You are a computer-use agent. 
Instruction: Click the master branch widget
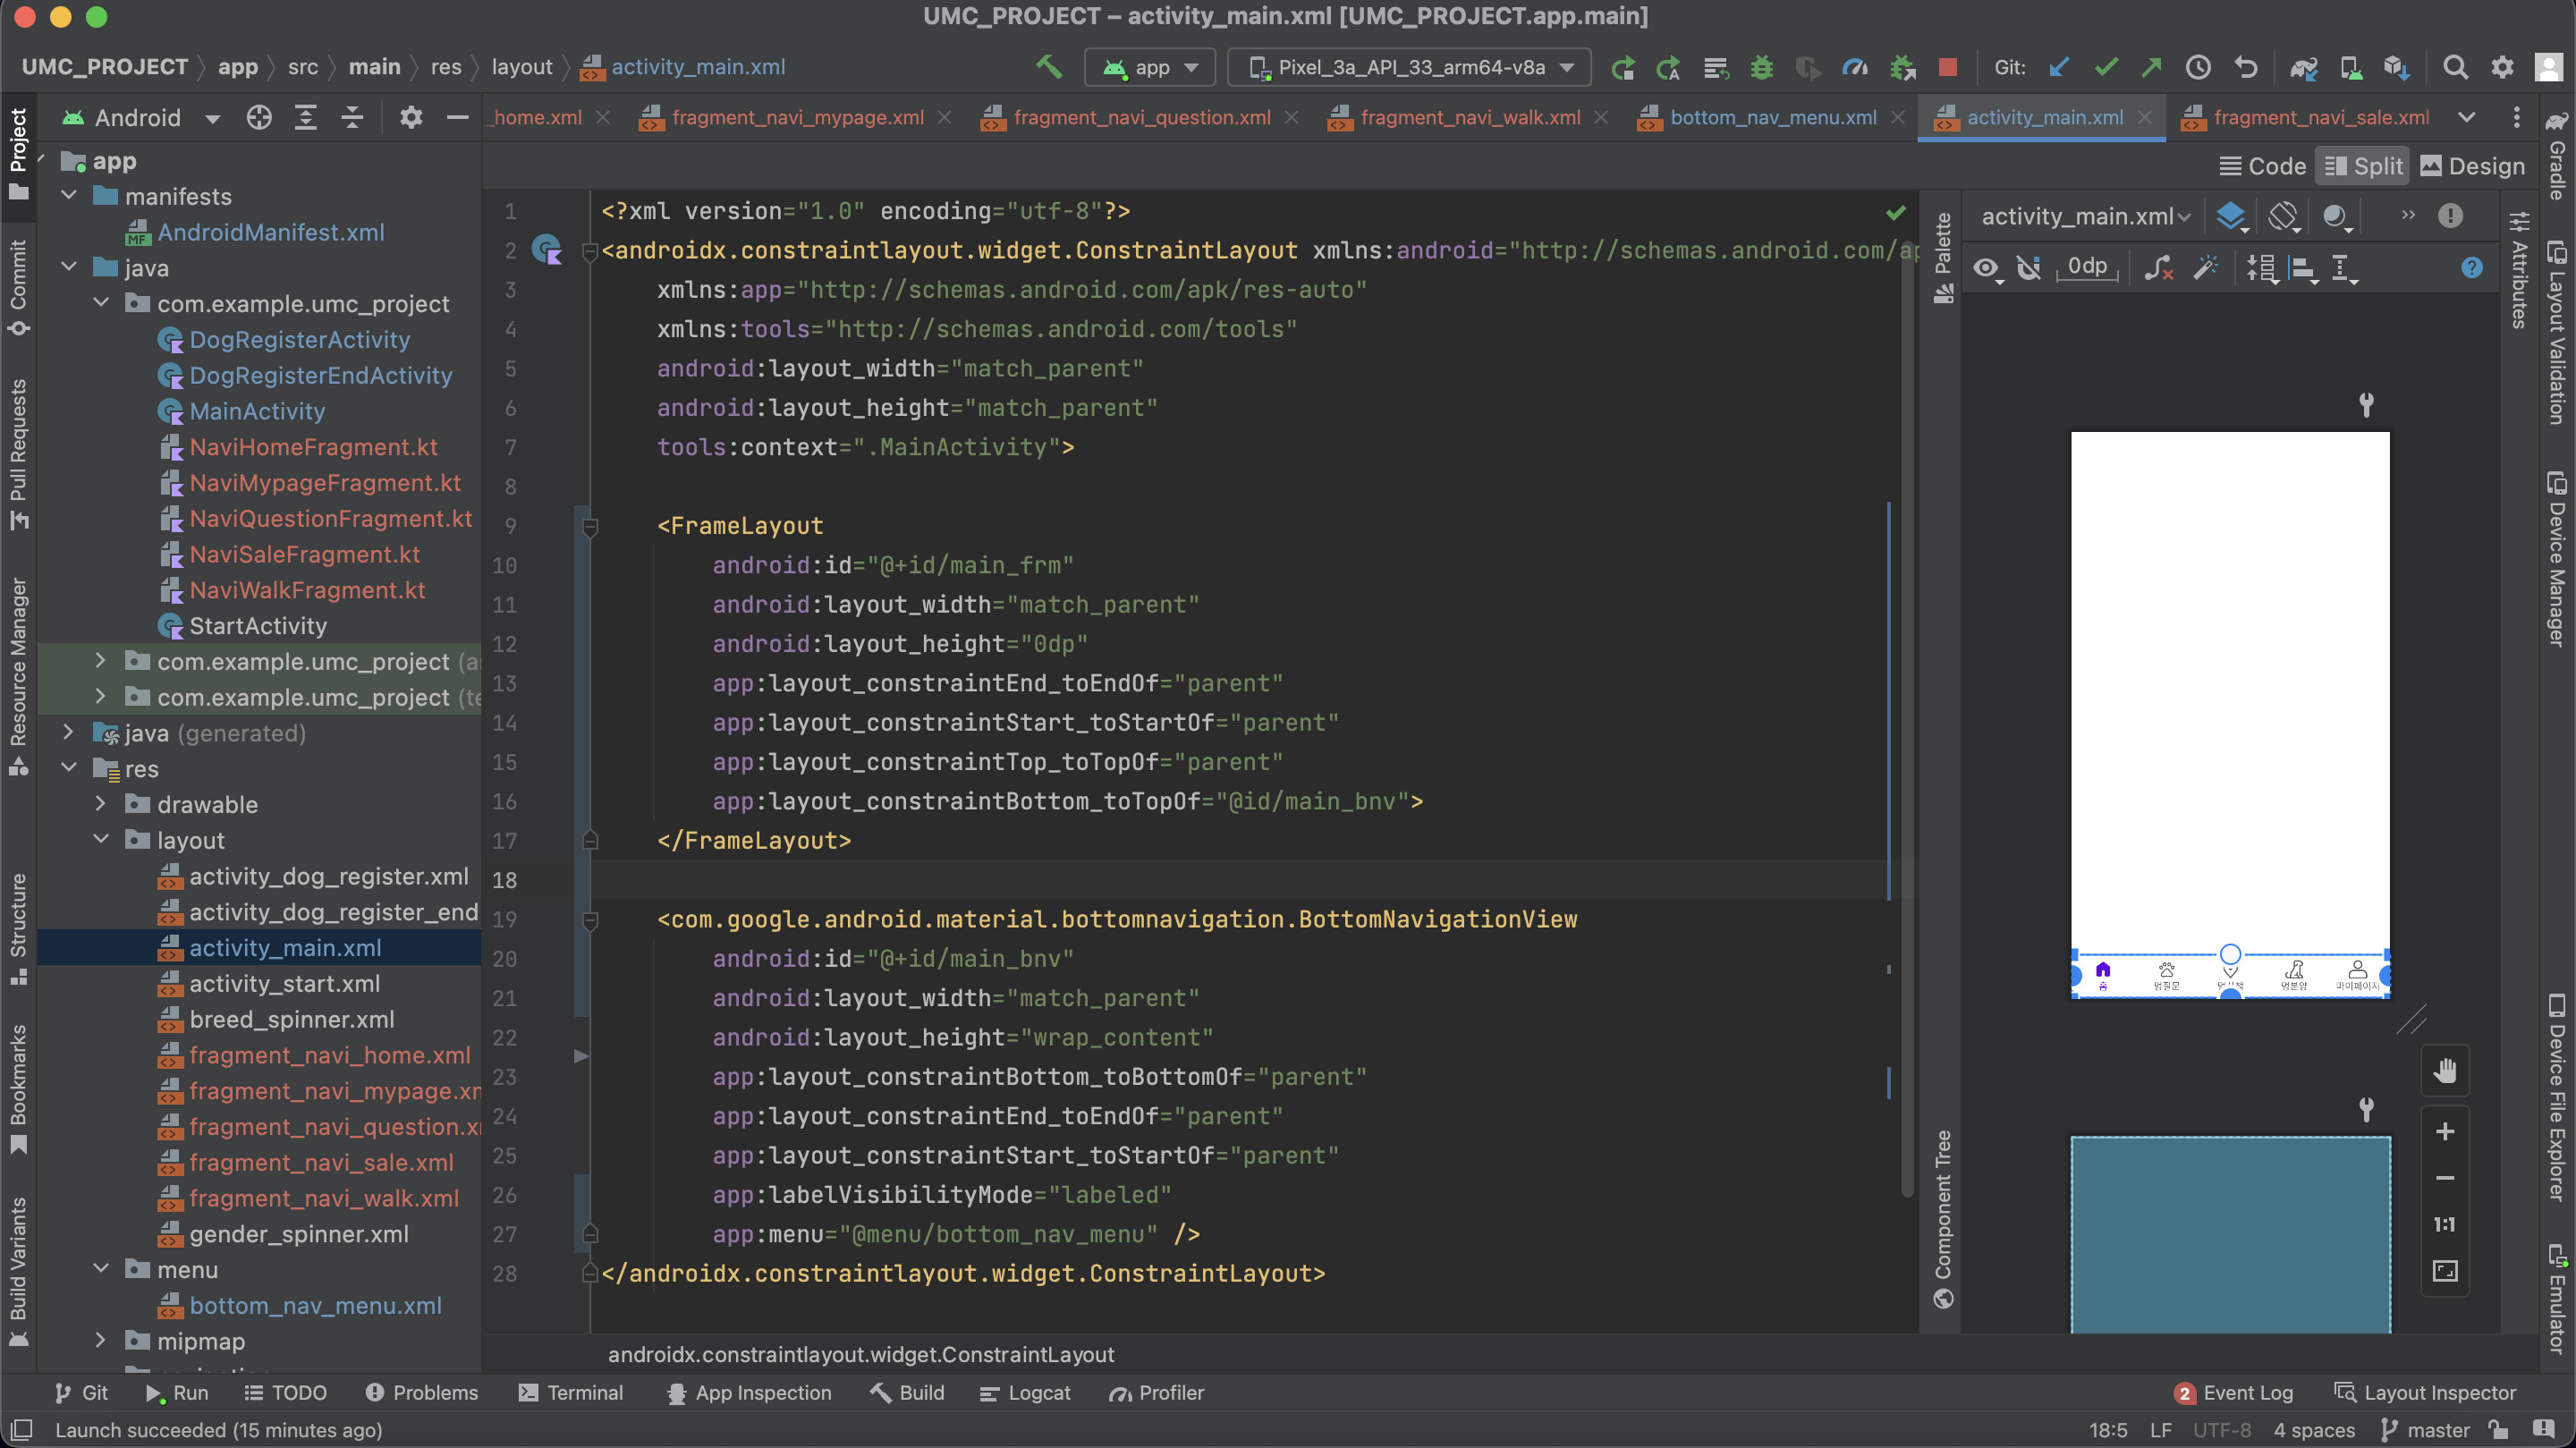(x=2426, y=1430)
